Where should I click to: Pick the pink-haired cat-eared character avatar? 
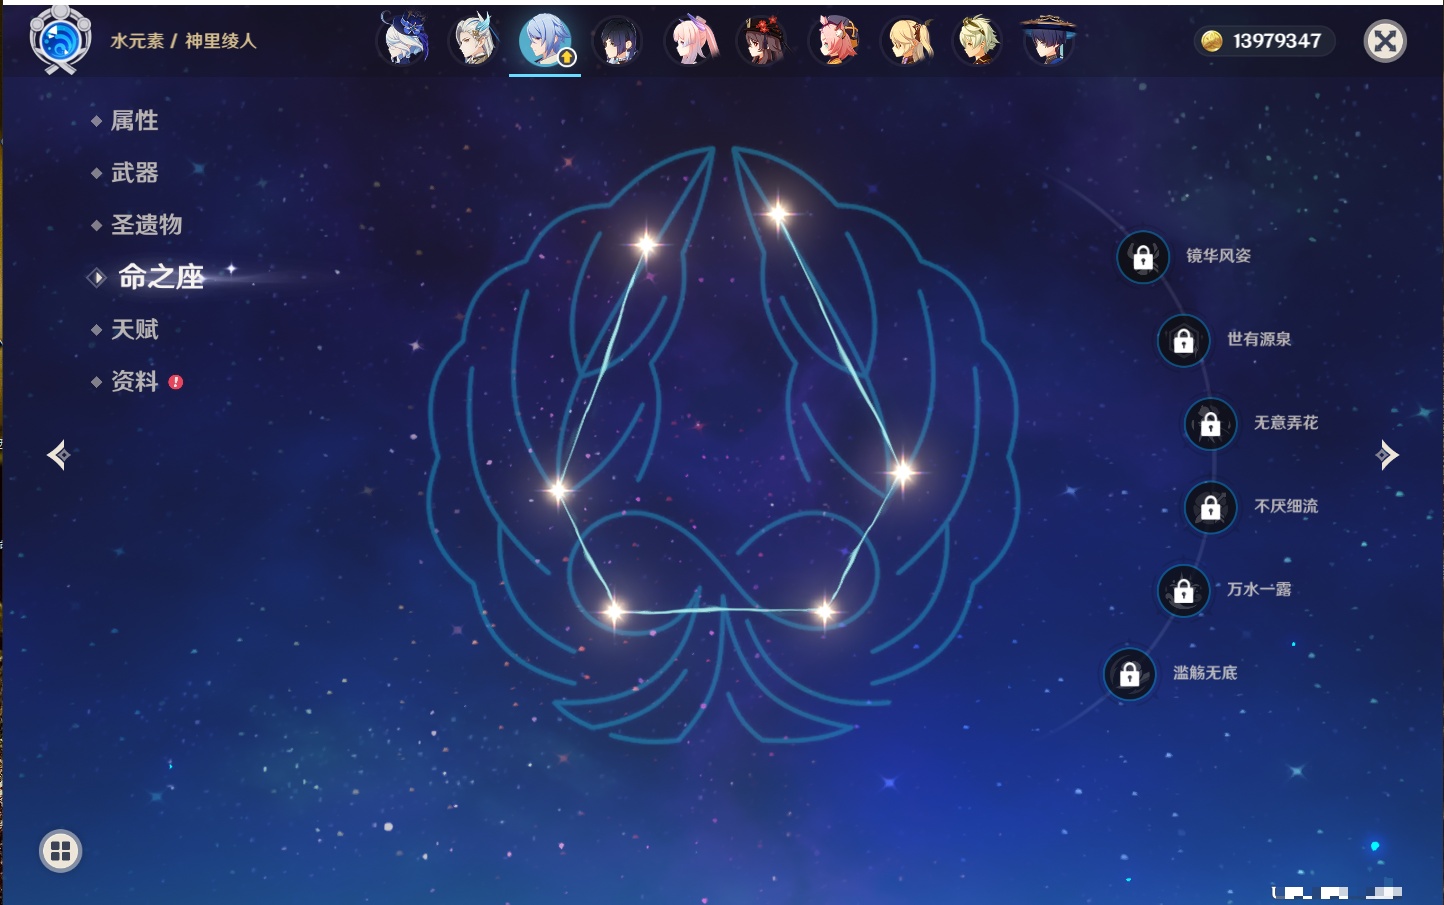834,41
